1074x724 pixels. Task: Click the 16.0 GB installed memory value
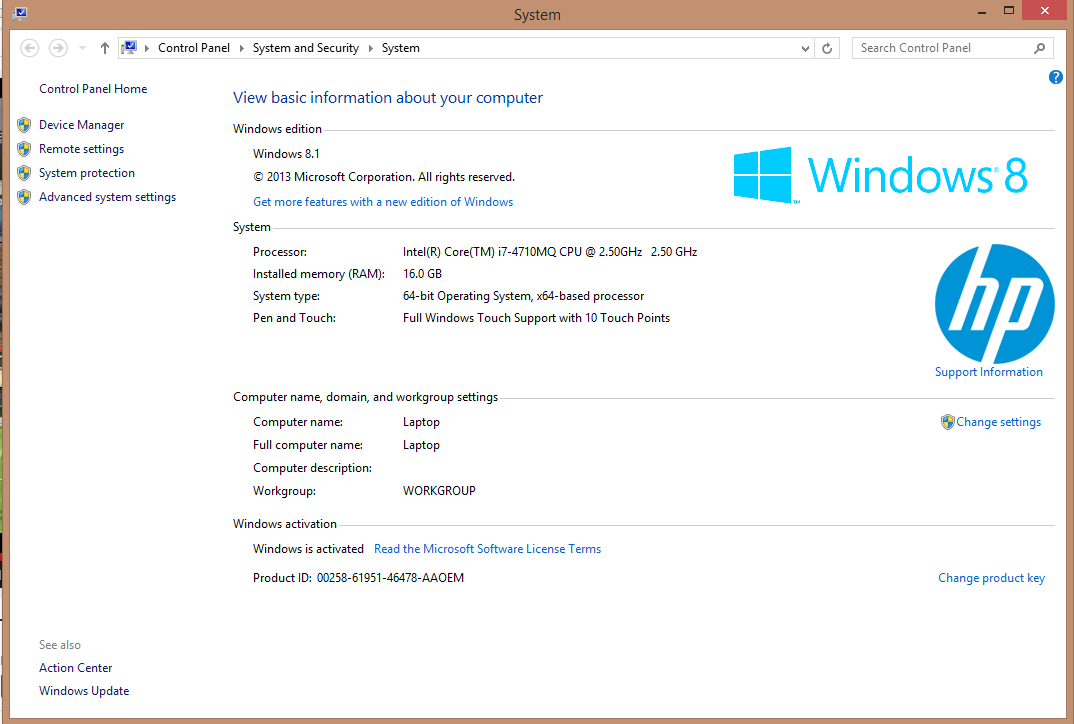click(x=422, y=273)
